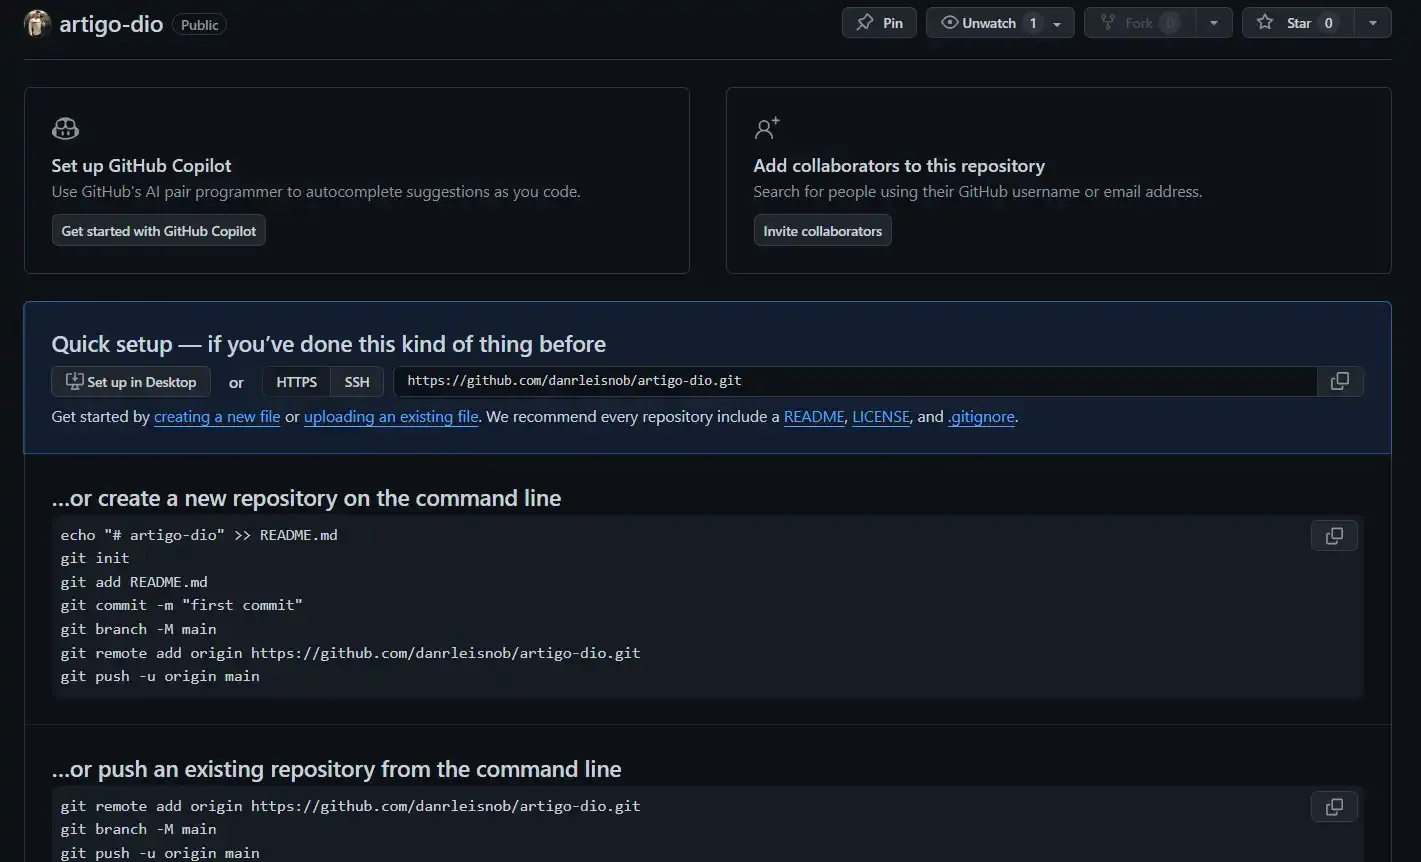Select the HTTPS clone option

(x=297, y=382)
